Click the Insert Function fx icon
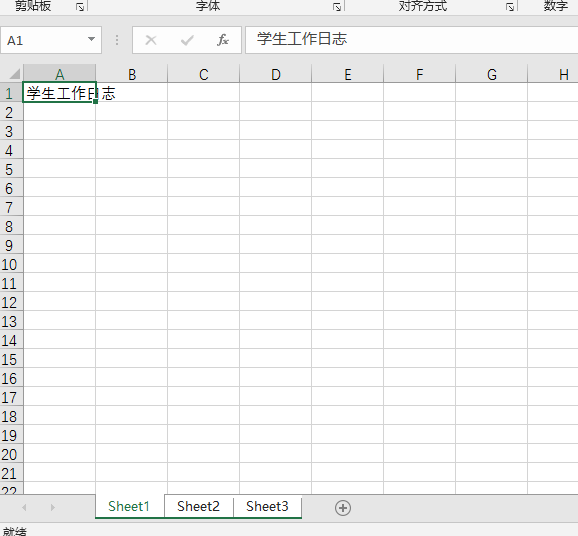 click(x=223, y=40)
